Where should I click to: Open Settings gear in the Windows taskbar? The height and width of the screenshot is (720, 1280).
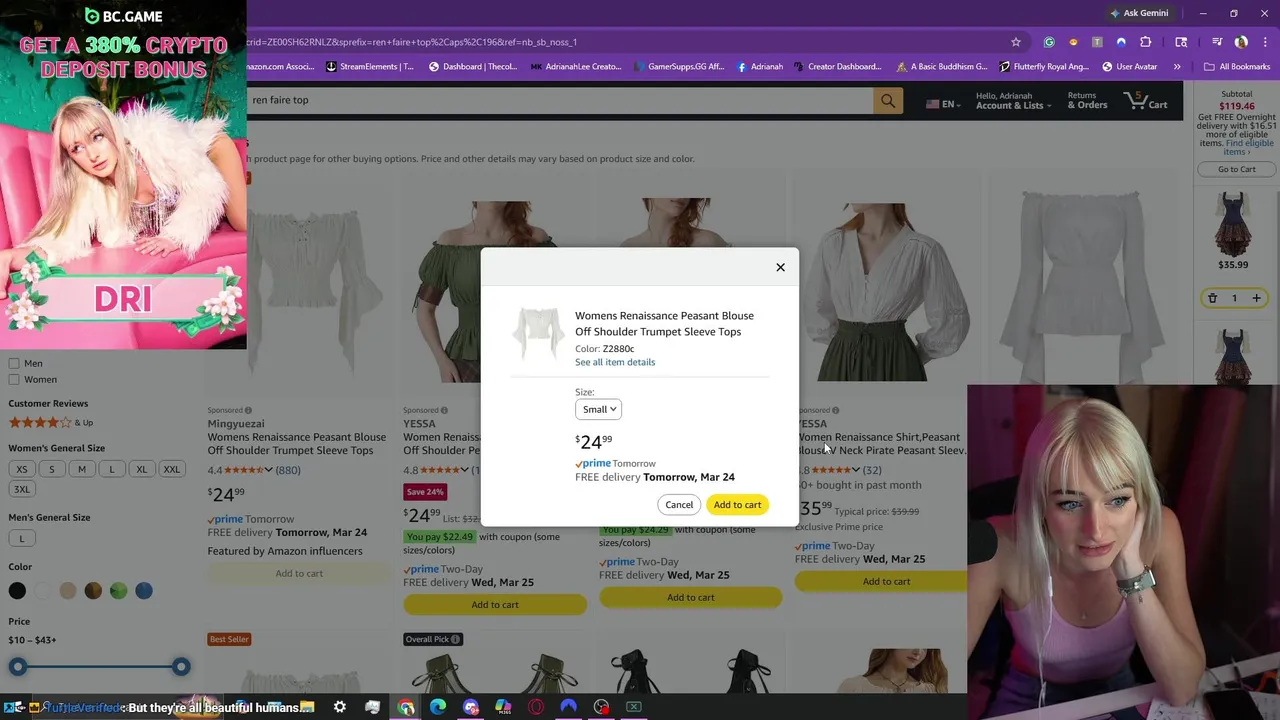point(340,707)
